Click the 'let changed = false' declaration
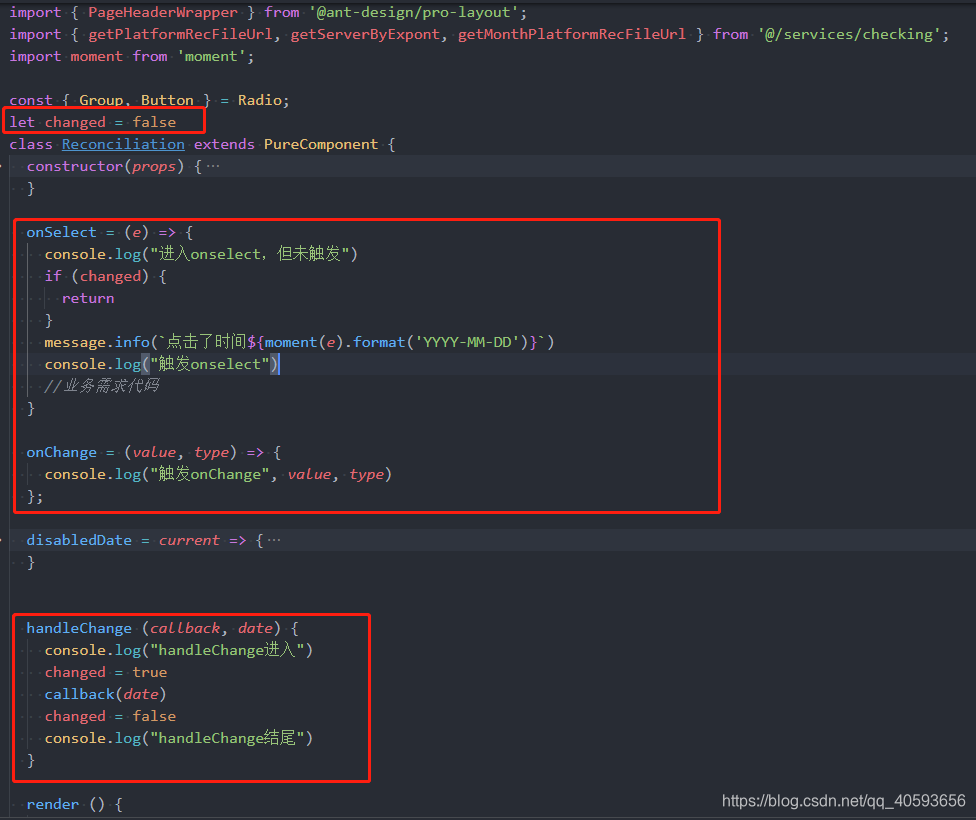Screen dimensions: 976x820 93,122
